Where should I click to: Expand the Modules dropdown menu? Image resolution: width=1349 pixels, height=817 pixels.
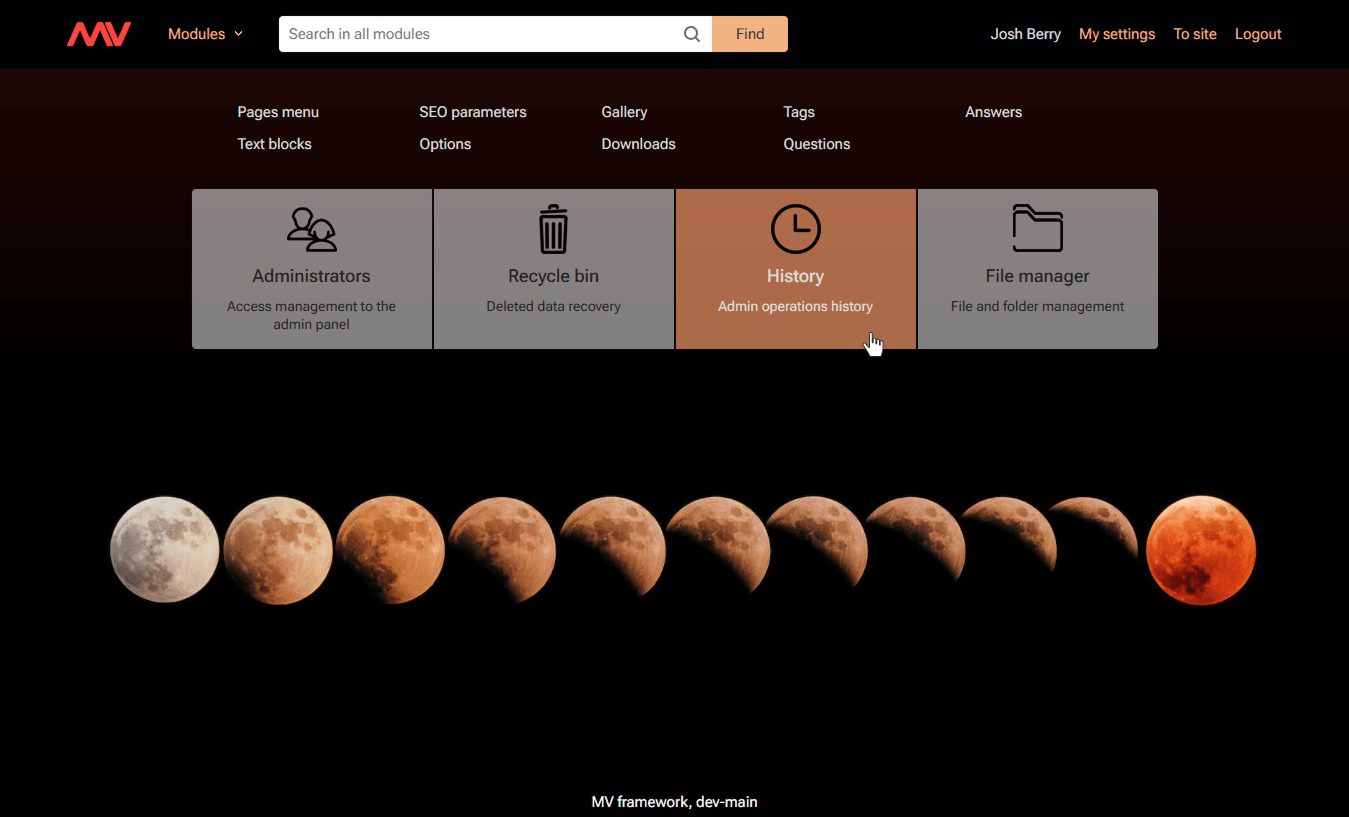[205, 34]
